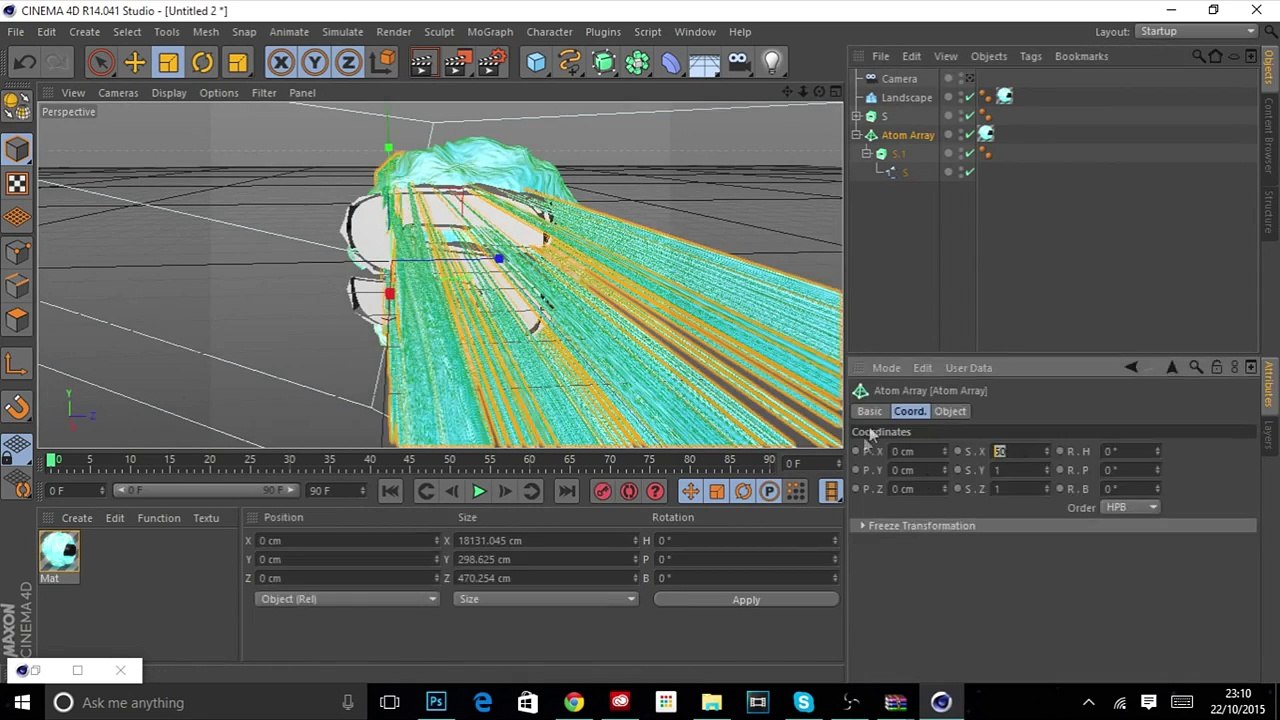This screenshot has height=720, width=1280.
Task: Click the S.X scale input field
Action: tap(1018, 451)
